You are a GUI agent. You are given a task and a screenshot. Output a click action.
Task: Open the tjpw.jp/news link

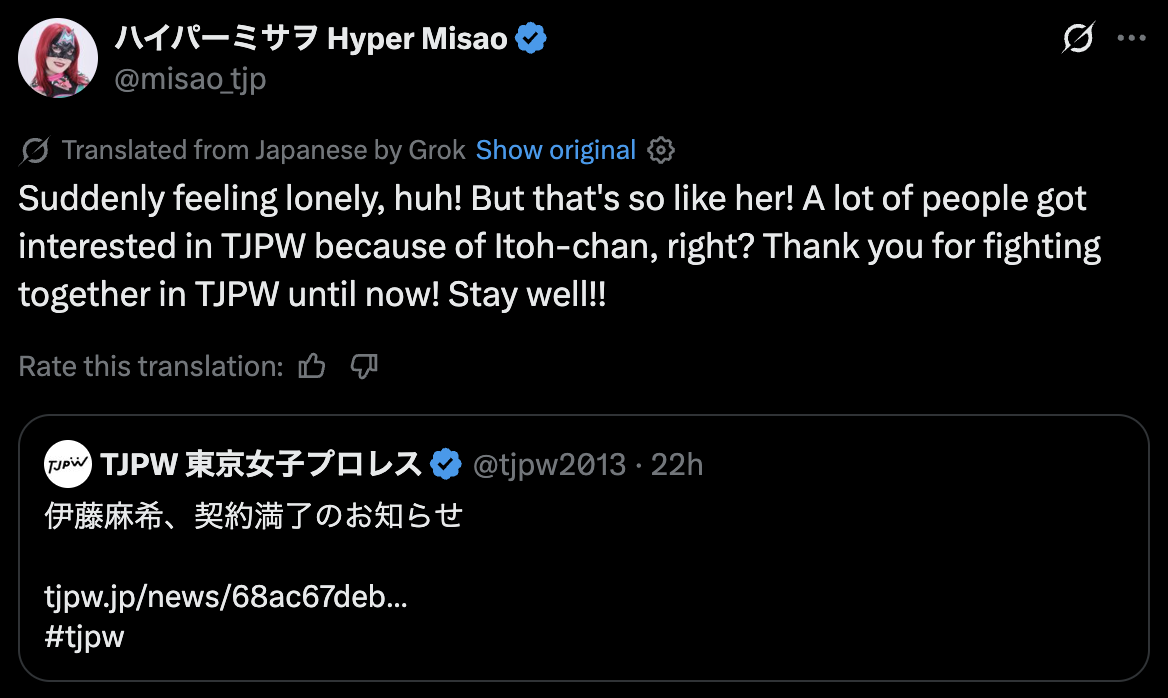[226, 598]
